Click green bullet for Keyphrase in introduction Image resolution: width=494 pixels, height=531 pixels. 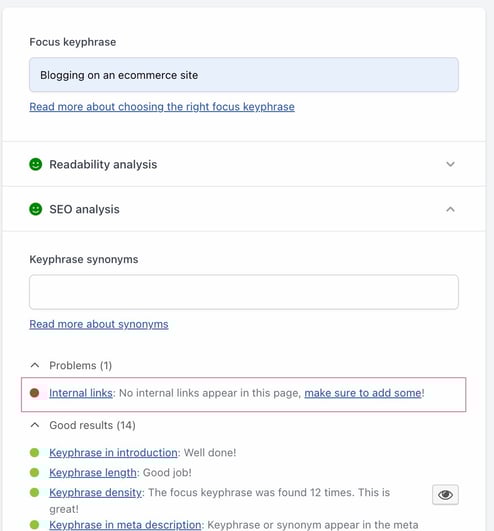pyautogui.click(x=35, y=452)
